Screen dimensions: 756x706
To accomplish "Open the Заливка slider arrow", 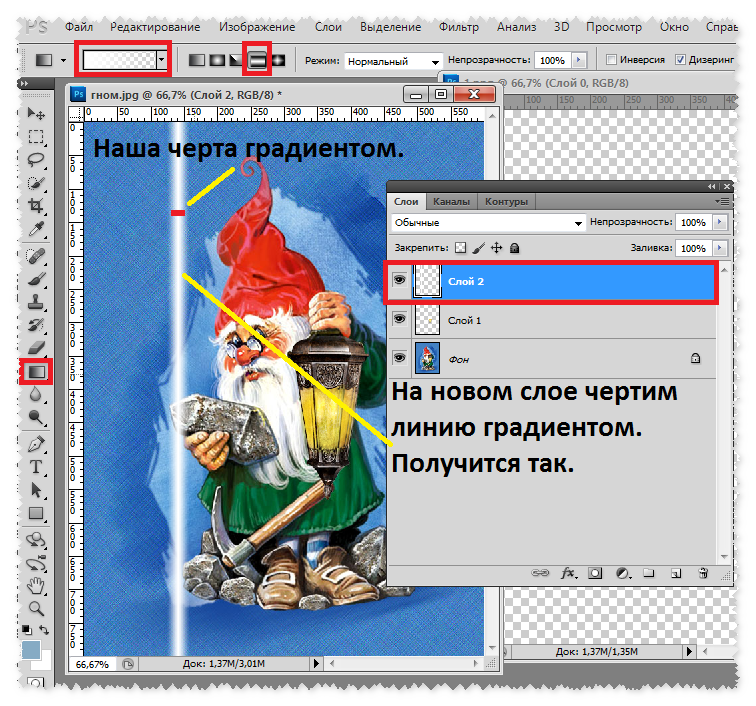I will [x=720, y=248].
